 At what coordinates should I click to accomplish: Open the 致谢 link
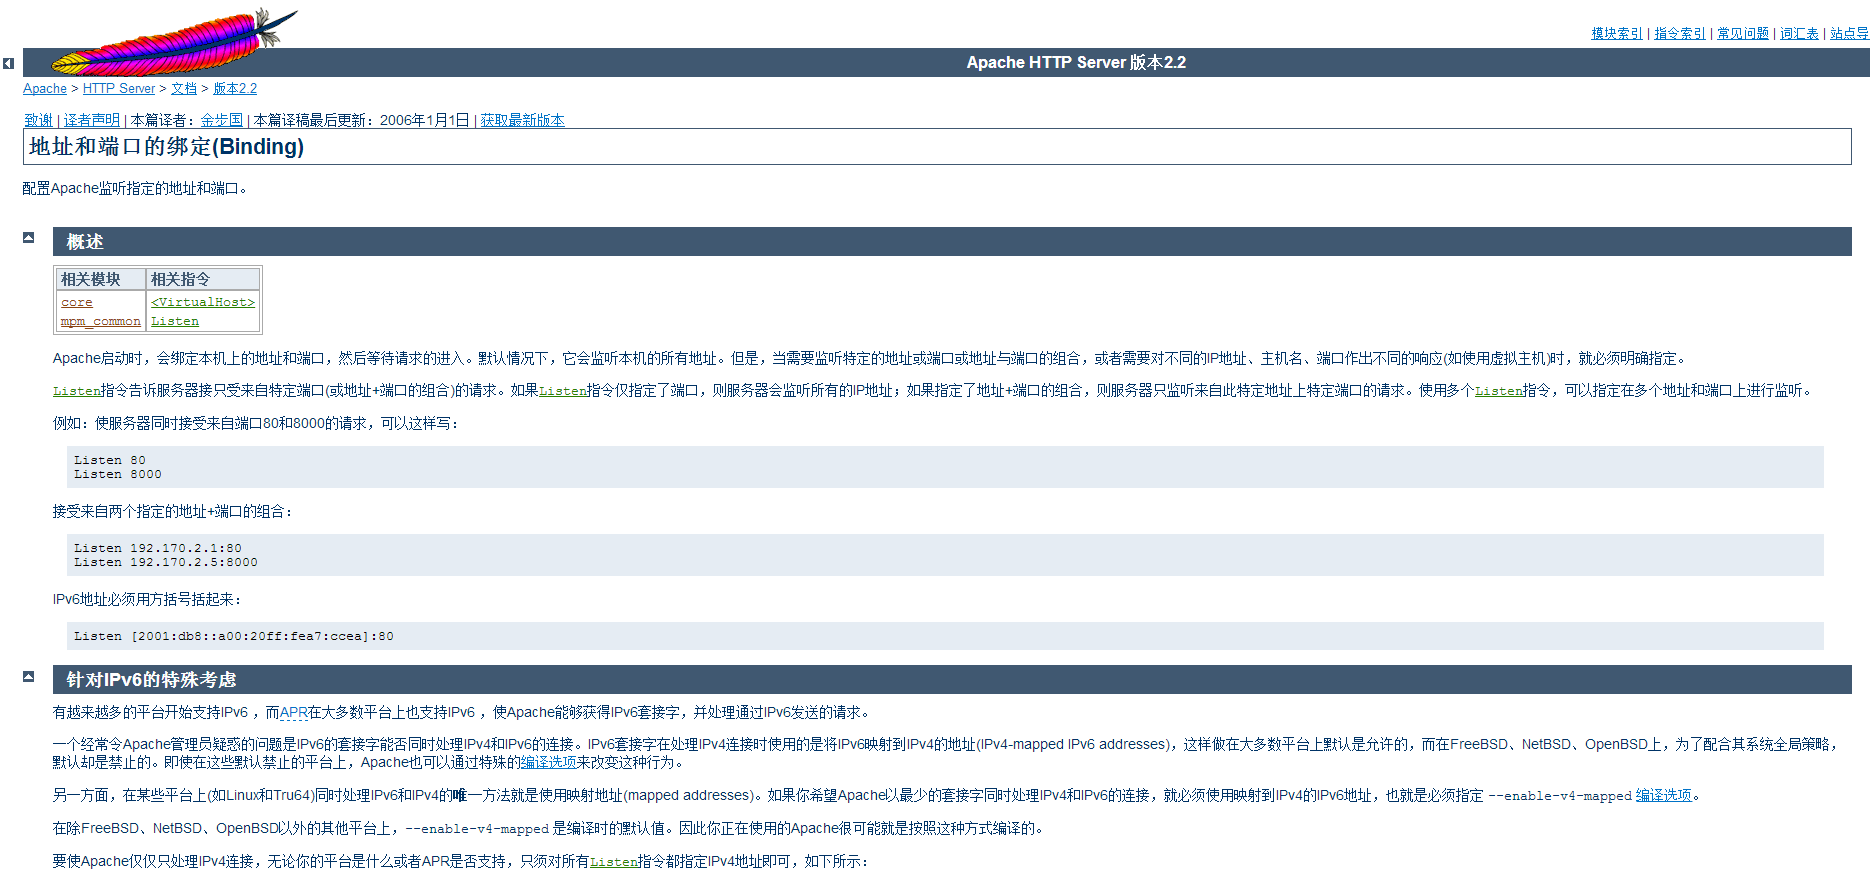pyautogui.click(x=39, y=120)
